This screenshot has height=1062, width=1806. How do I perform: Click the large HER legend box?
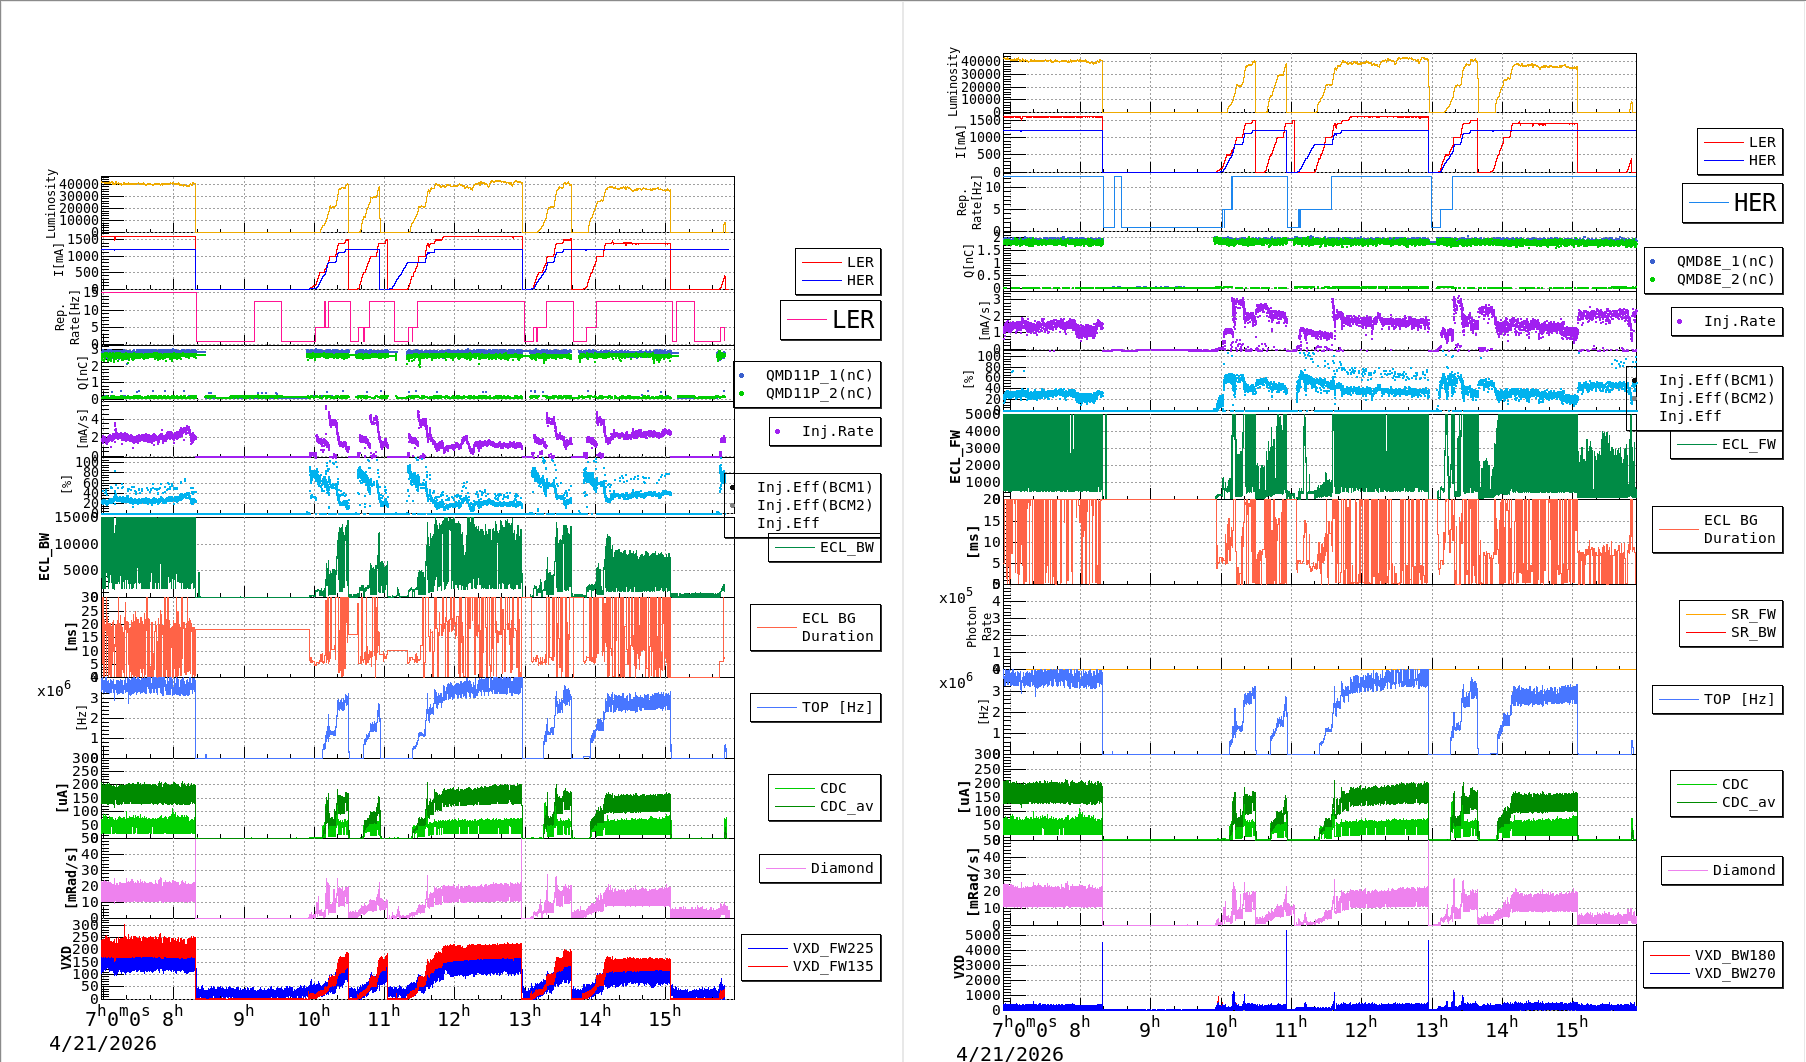(1732, 203)
